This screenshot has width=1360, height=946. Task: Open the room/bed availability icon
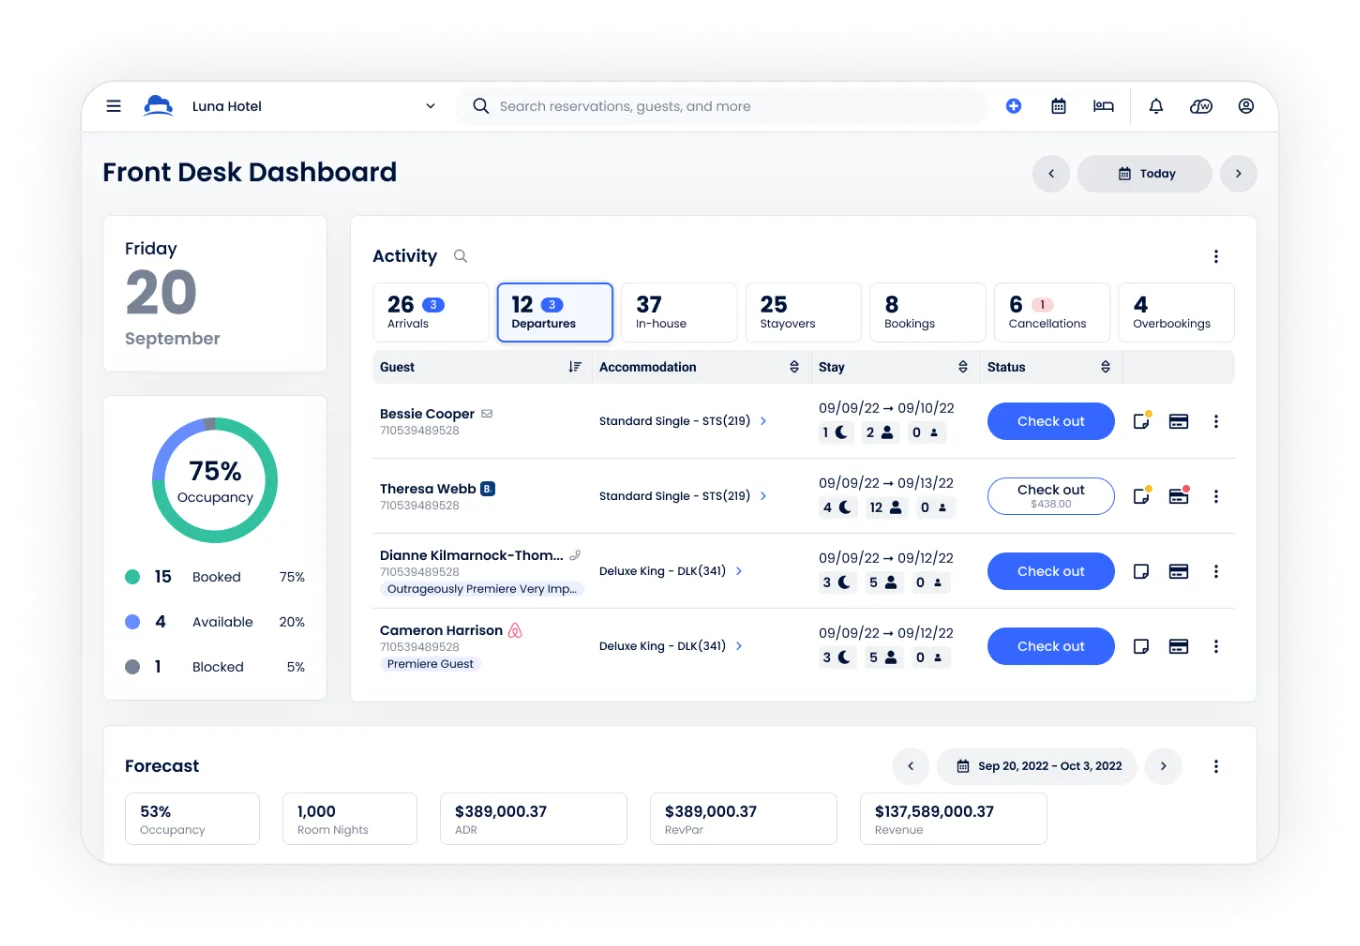coord(1103,105)
